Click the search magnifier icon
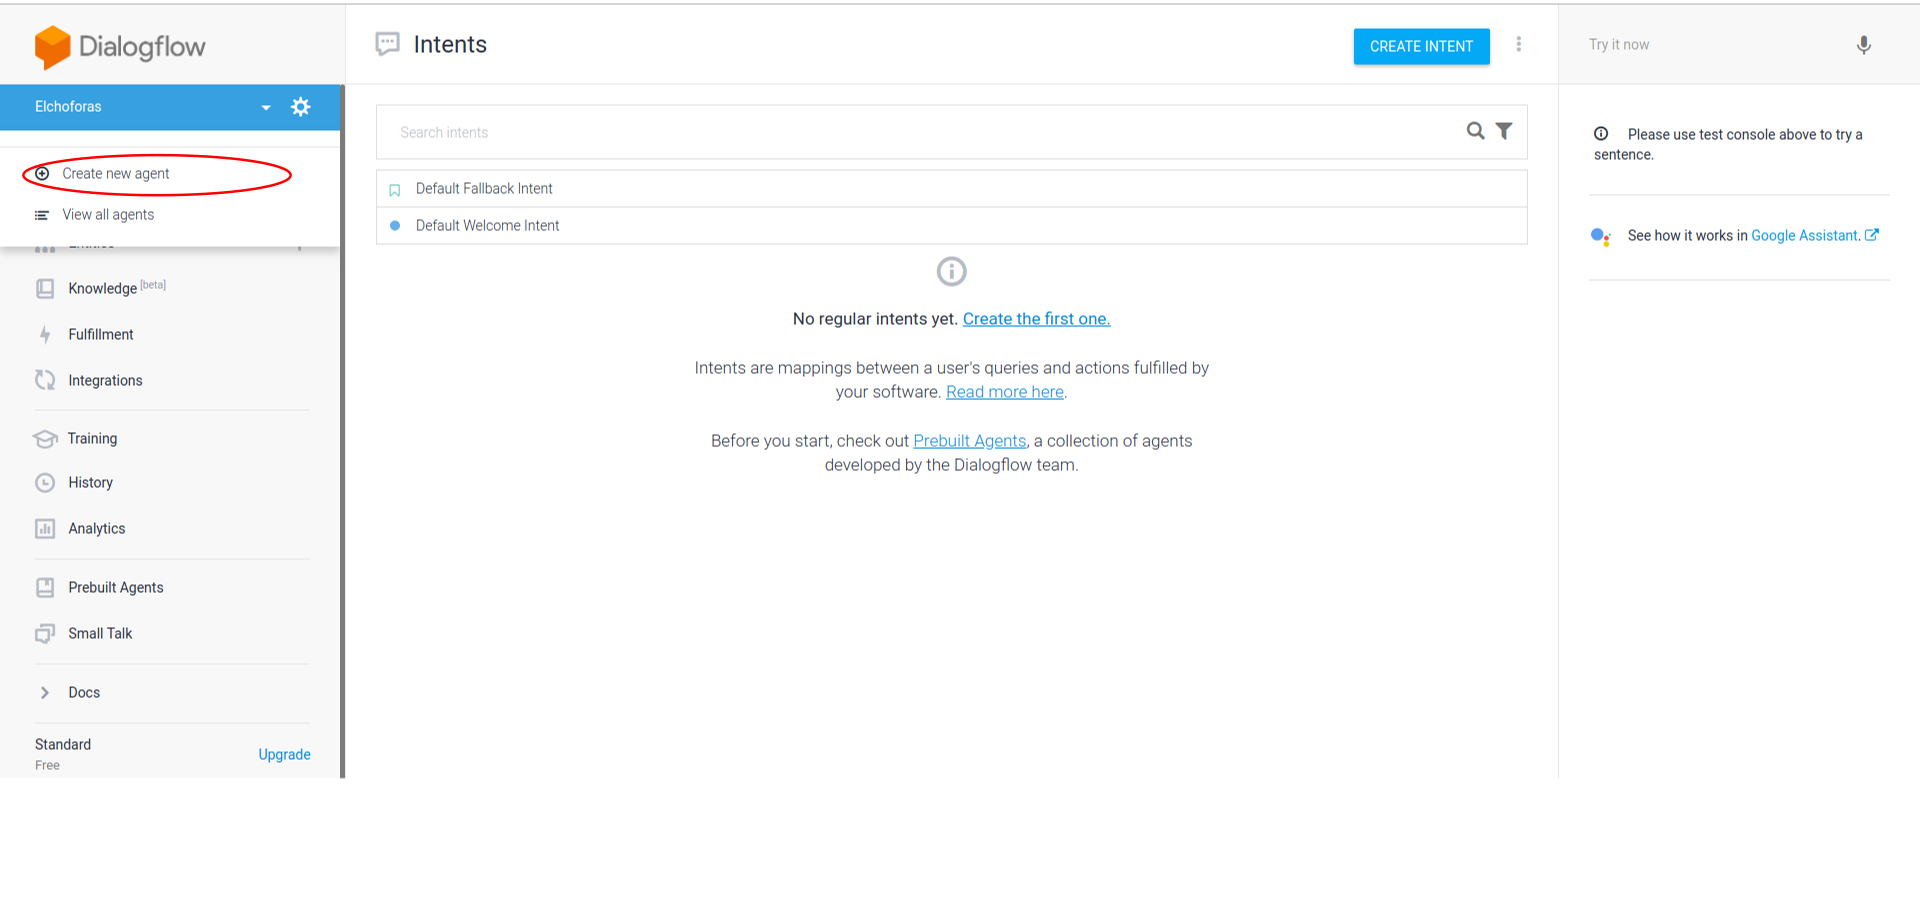1920x902 pixels. [1475, 131]
